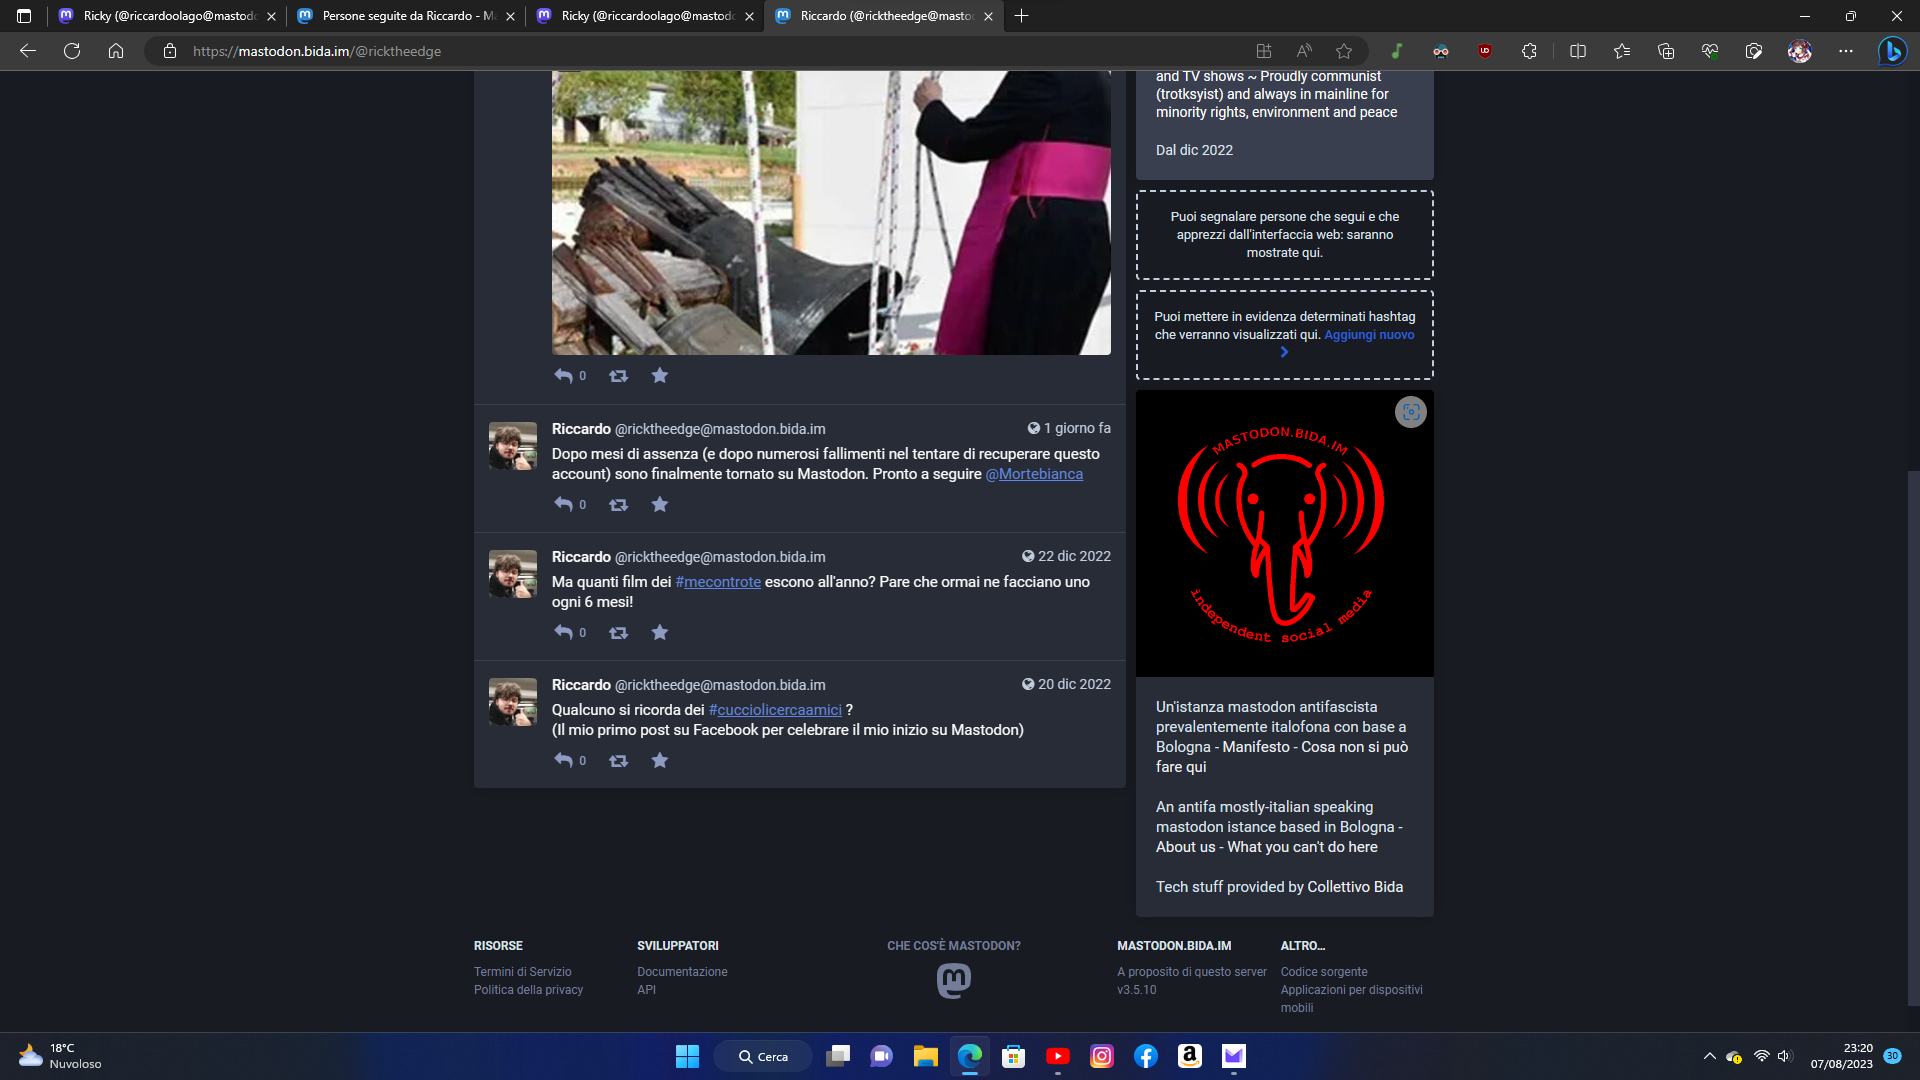Viewport: 1920px width, 1080px height.
Task: Favourite the bell photo post
Action: (x=659, y=376)
